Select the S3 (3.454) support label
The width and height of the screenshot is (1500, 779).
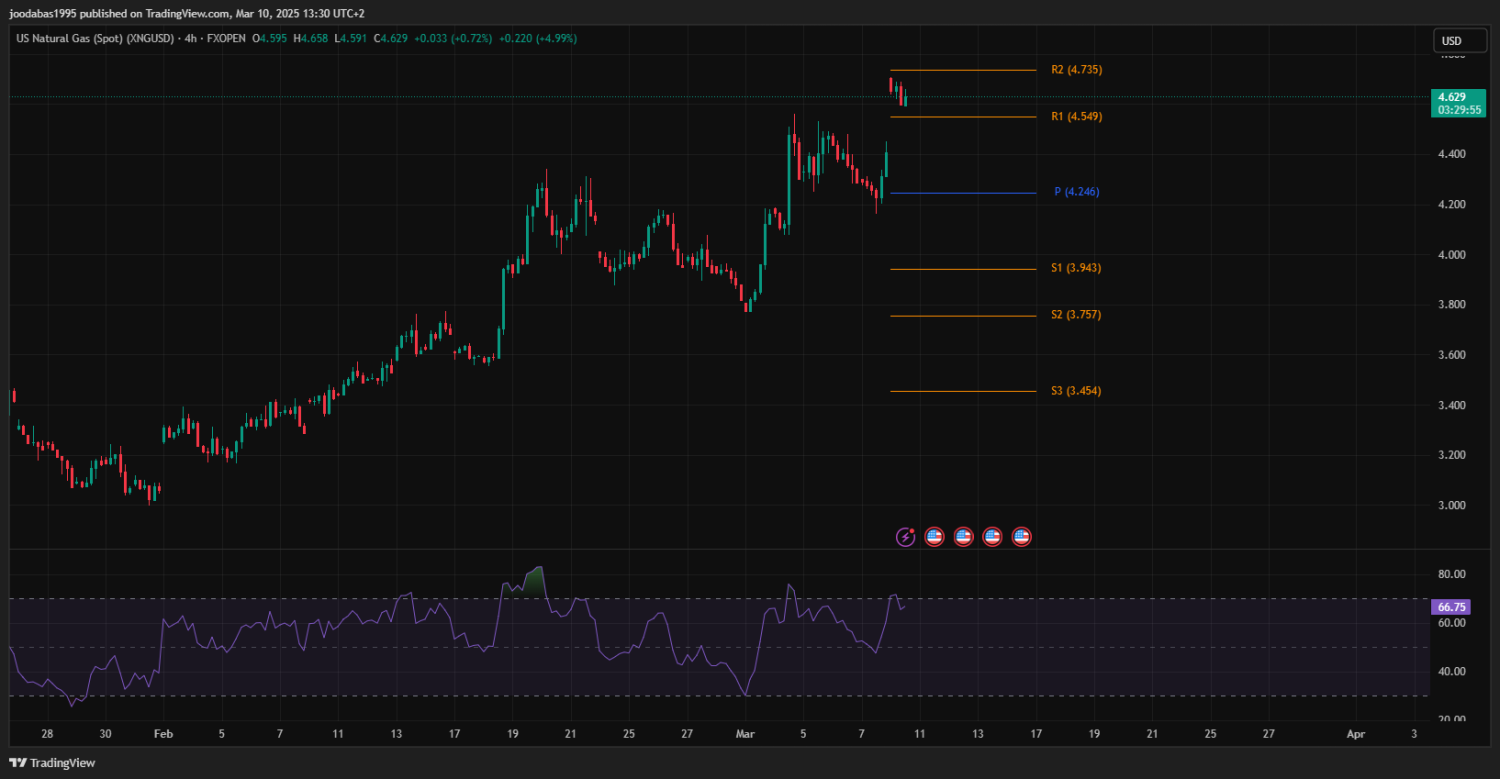(x=1076, y=391)
